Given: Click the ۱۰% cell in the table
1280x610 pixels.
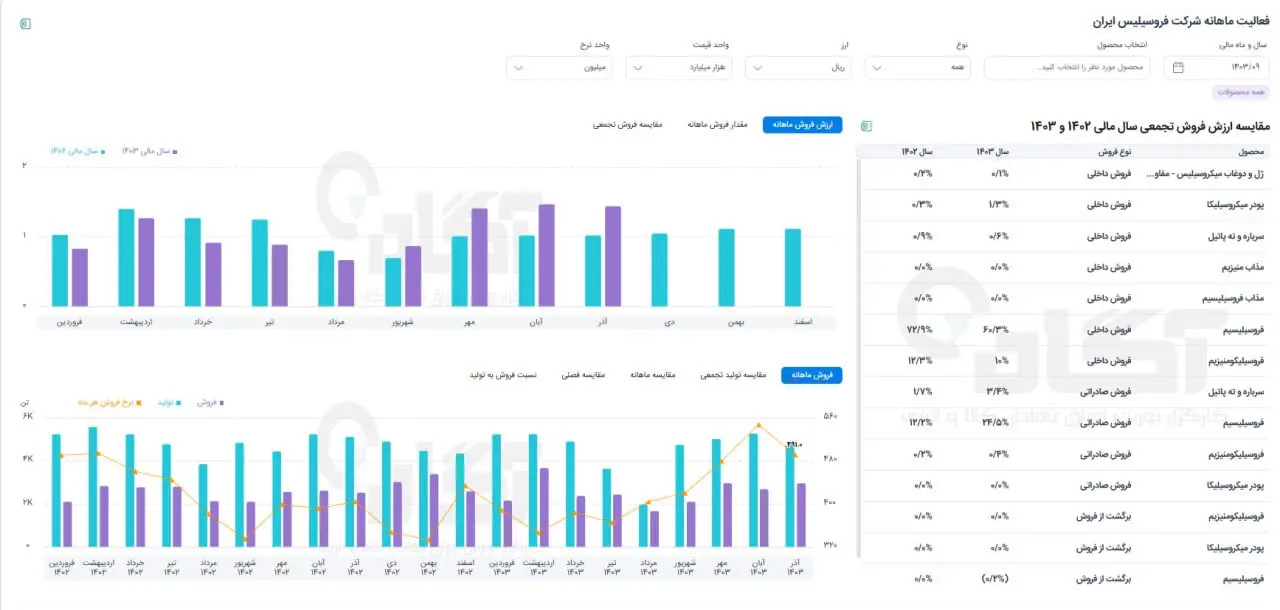Looking at the screenshot, I should (1001, 360).
